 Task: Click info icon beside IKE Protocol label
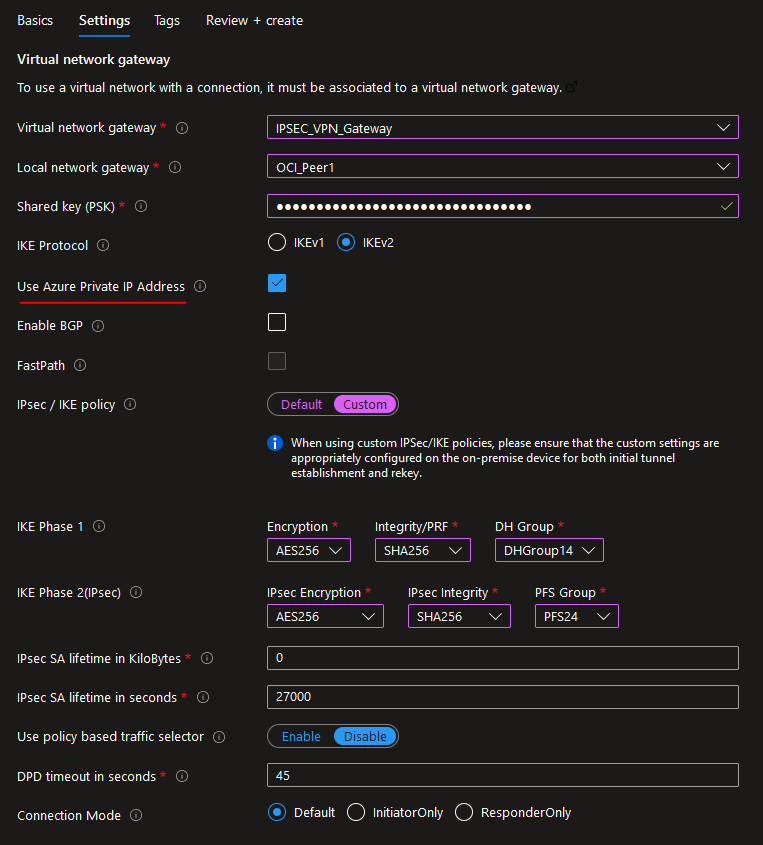[103, 246]
